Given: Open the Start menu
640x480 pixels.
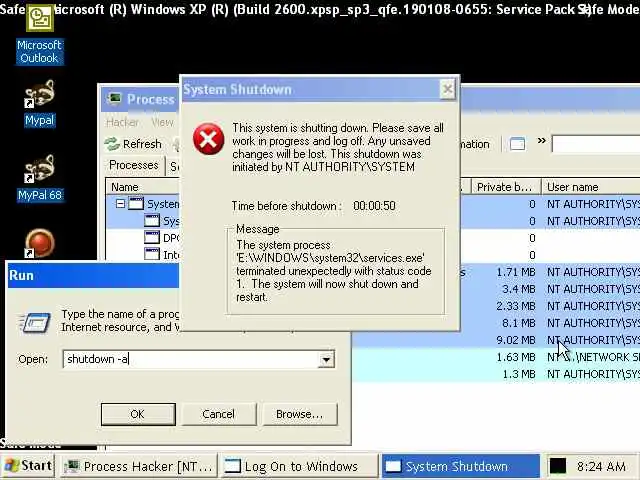Looking at the screenshot, I should (28, 466).
